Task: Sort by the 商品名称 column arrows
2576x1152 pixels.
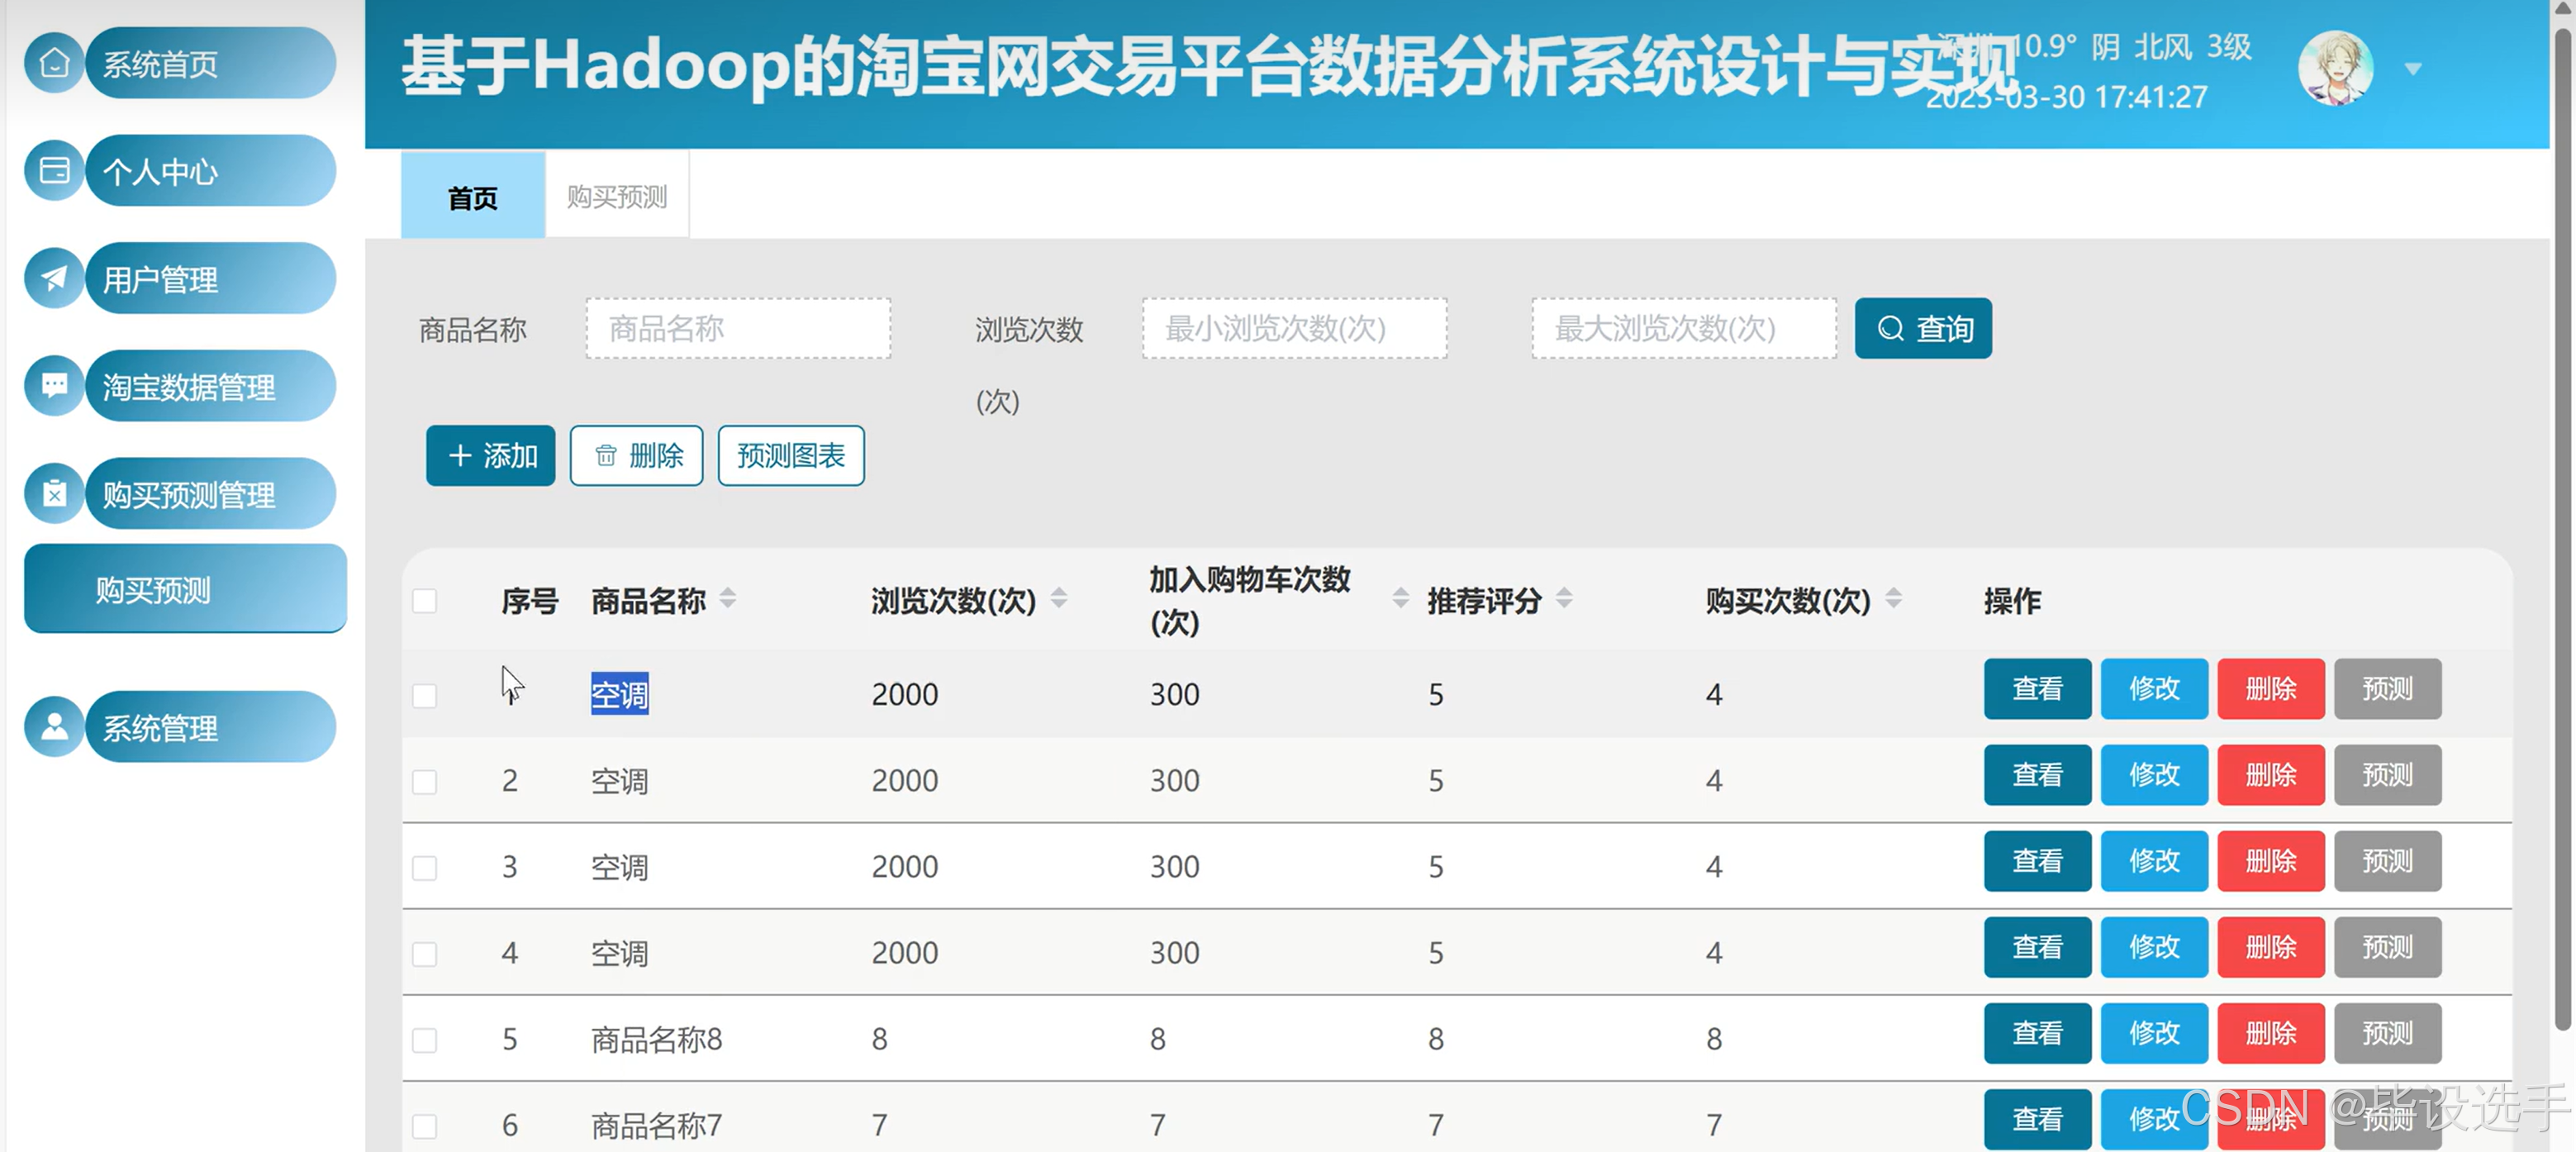Action: click(728, 598)
